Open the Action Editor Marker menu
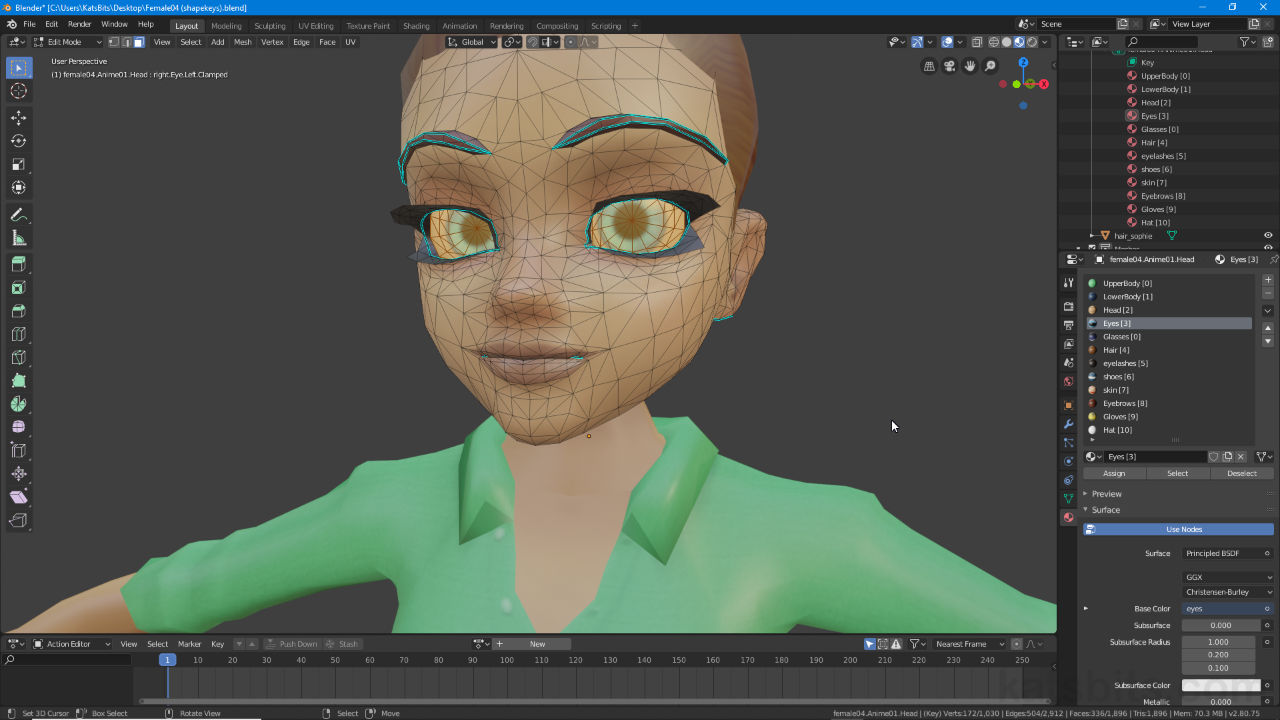Screen dimensions: 1280x720 (190, 644)
